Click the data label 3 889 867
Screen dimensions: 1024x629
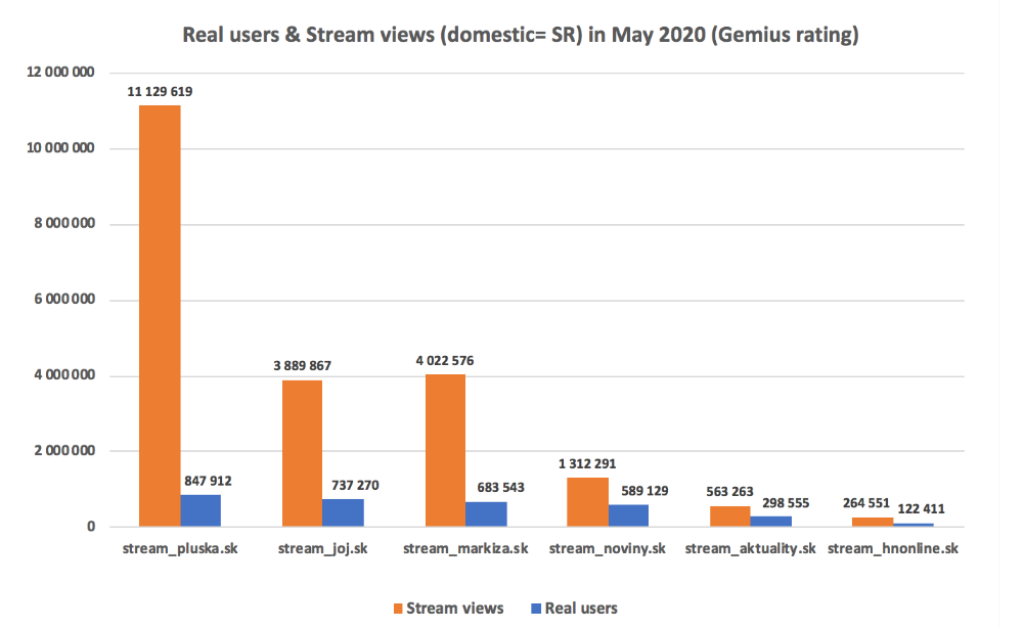pyautogui.click(x=302, y=366)
